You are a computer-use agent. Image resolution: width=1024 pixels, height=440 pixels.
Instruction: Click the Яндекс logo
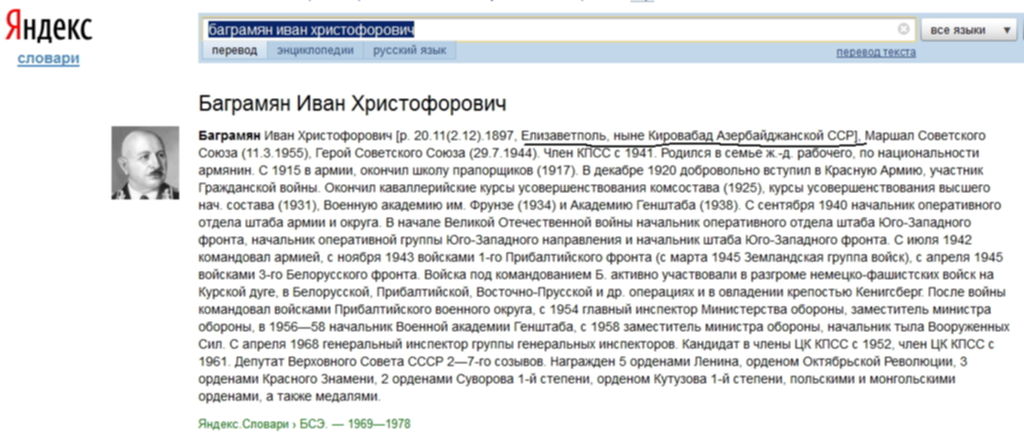(x=48, y=28)
